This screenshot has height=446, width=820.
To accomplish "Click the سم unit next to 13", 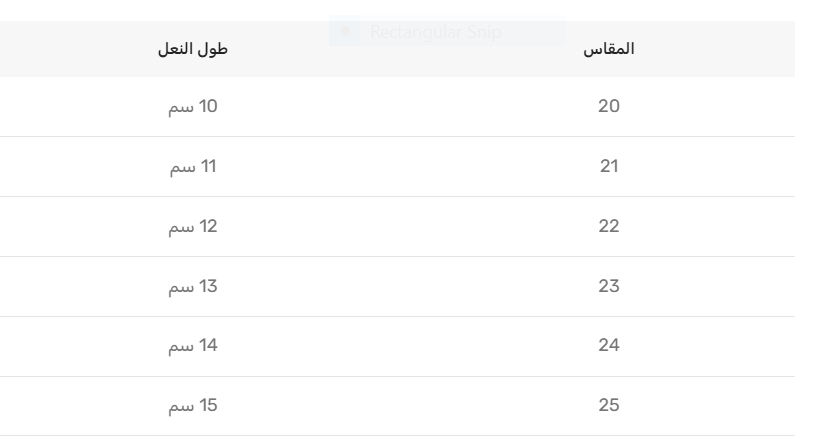I will click(180, 286).
